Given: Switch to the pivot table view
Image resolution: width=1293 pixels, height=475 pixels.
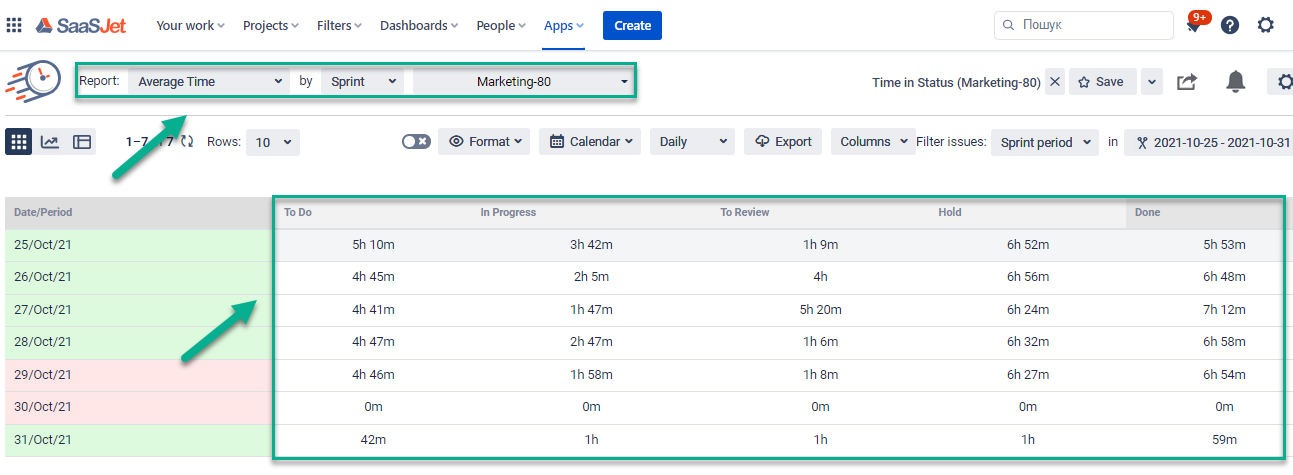Looking at the screenshot, I should 82,142.
